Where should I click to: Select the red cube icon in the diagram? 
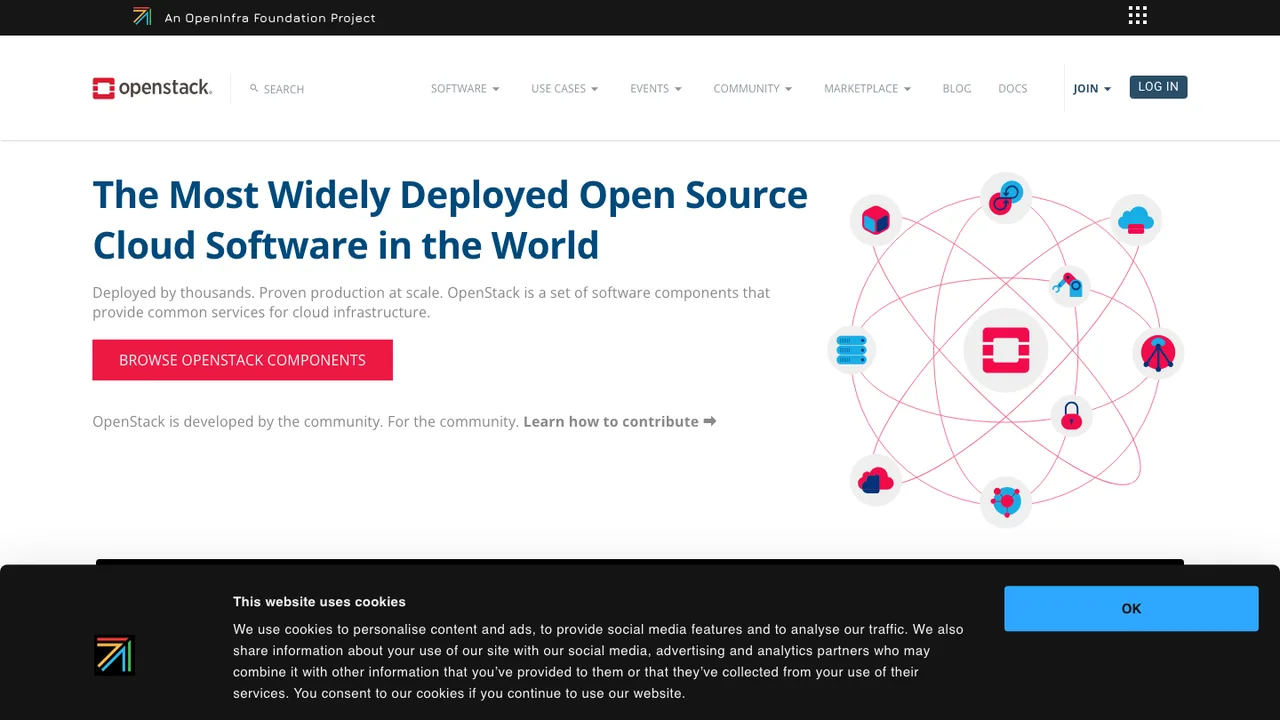tap(876, 220)
